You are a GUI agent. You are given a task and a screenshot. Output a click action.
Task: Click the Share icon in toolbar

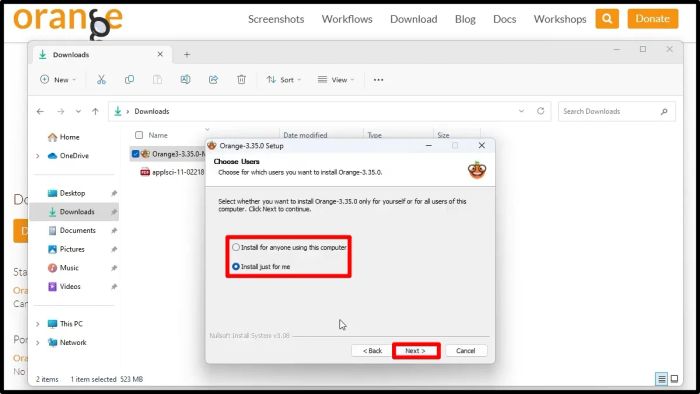(213, 79)
